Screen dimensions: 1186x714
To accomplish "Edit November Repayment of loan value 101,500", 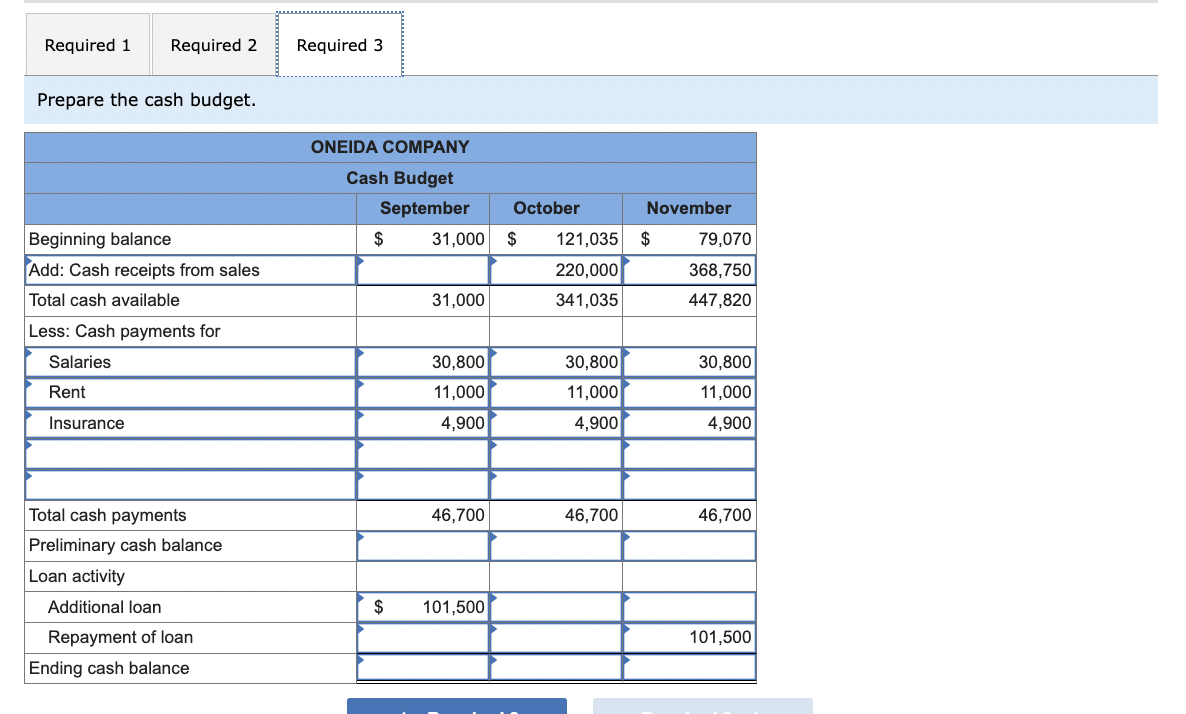I will click(x=689, y=638).
